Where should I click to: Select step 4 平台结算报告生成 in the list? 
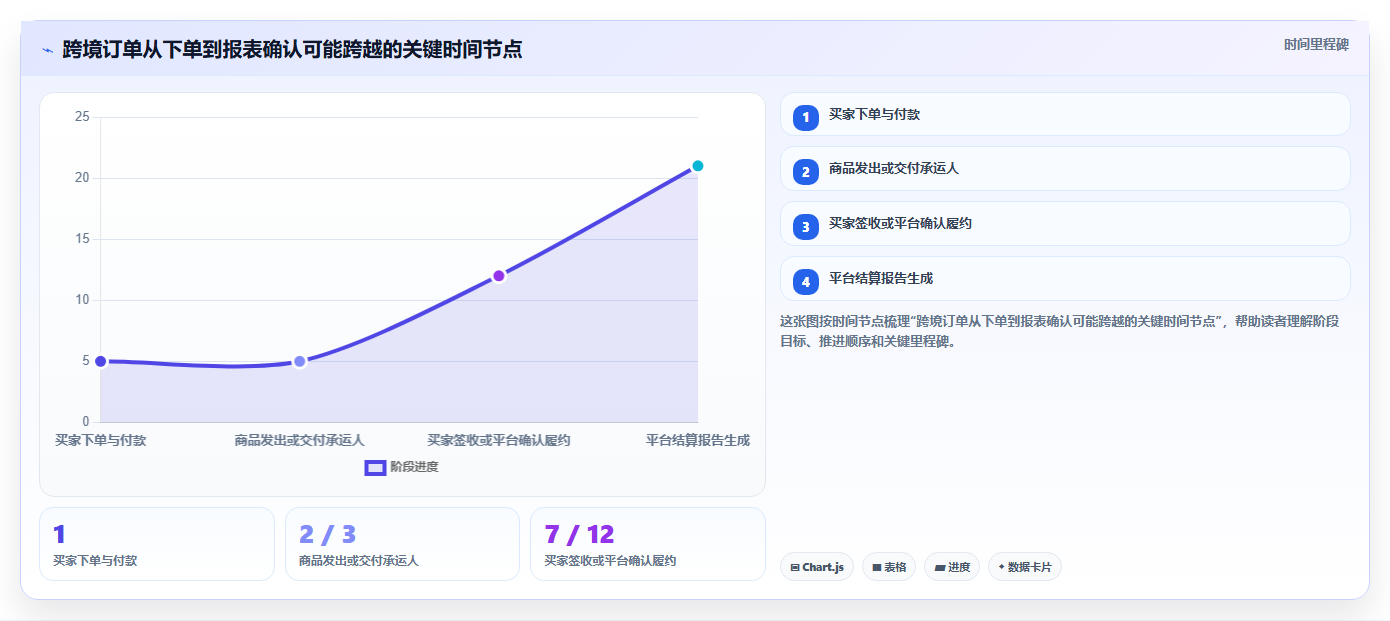pyautogui.click(x=1065, y=278)
